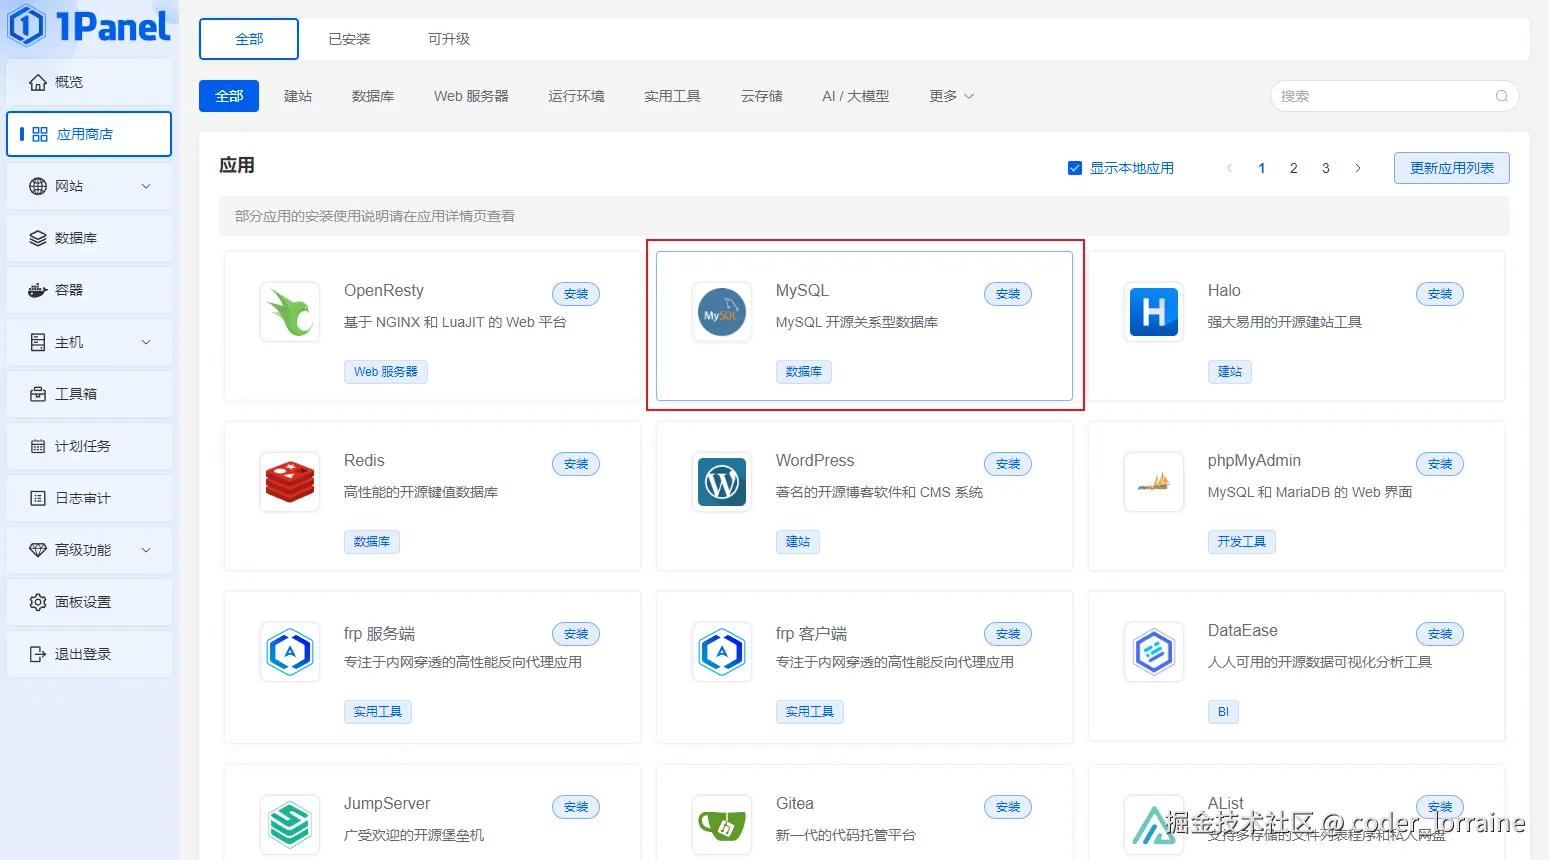Click the JumpServer app logo
Screen dimensions: 1549x860
(290, 825)
